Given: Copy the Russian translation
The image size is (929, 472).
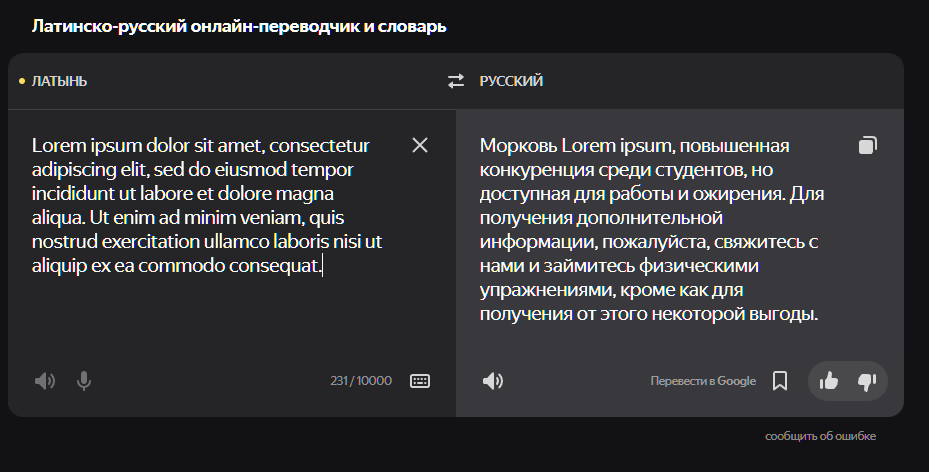Looking at the screenshot, I should 868,145.
